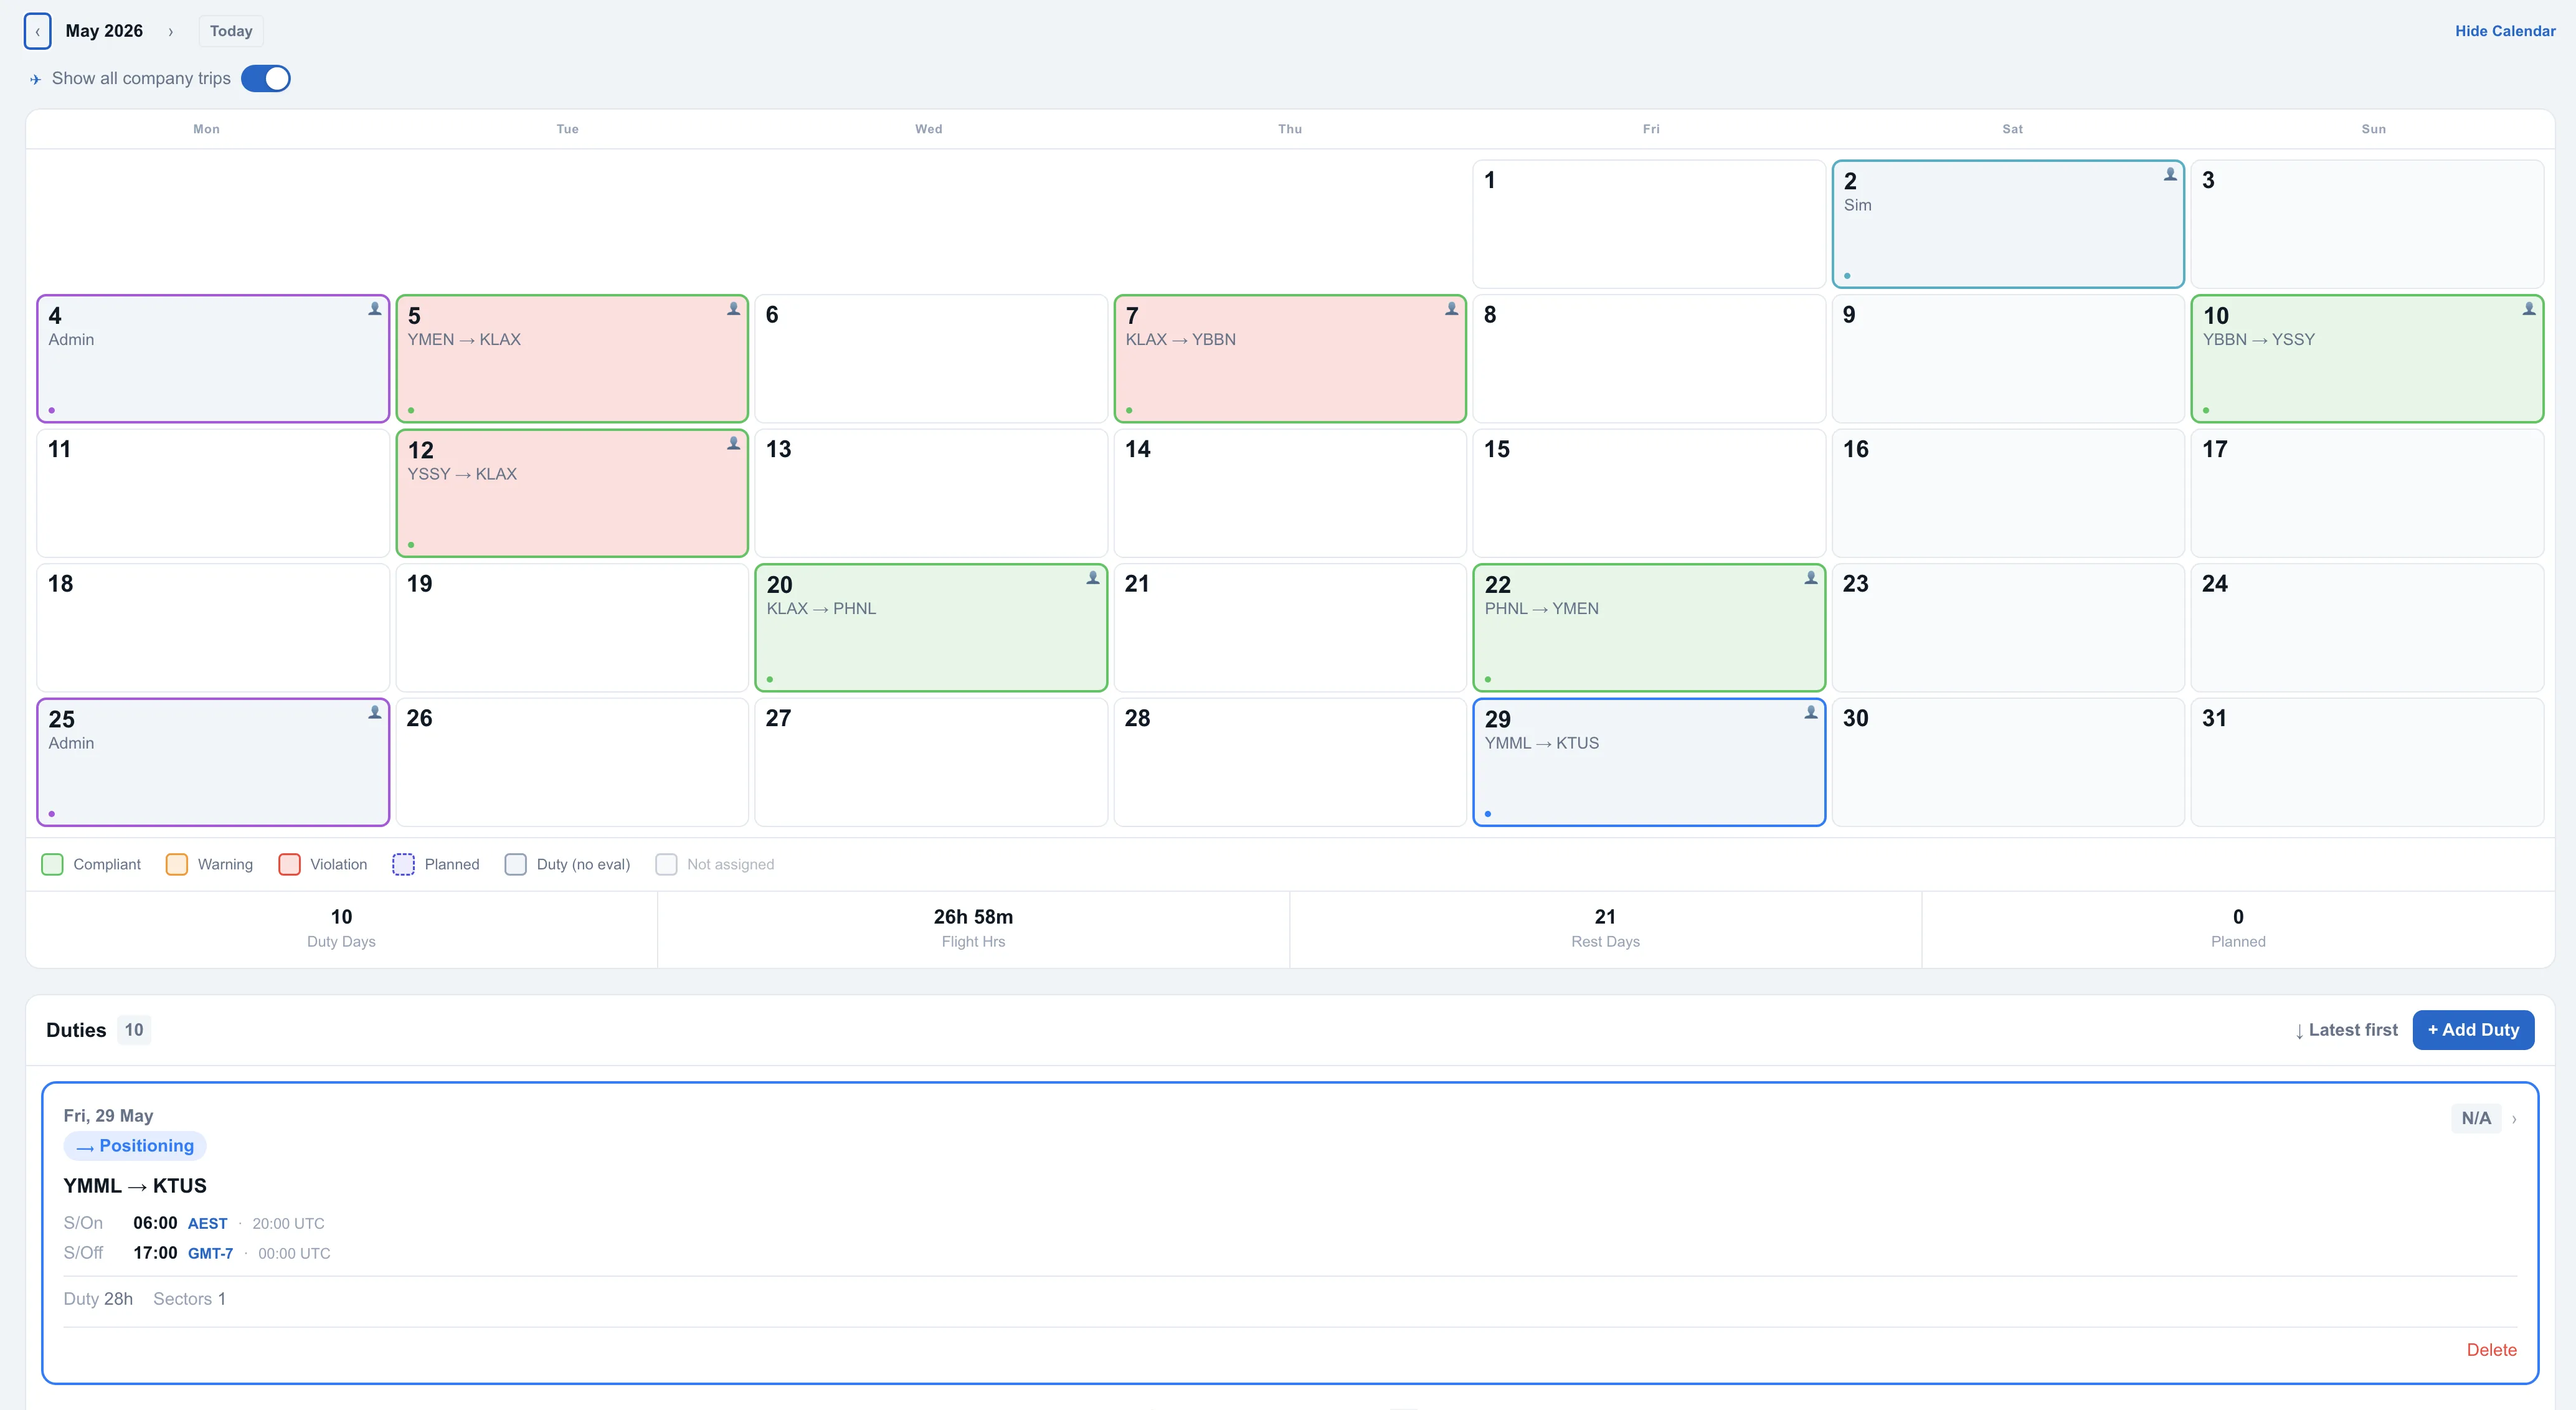
Task: Open the May 4 Admin duty cell
Action: coord(213,358)
